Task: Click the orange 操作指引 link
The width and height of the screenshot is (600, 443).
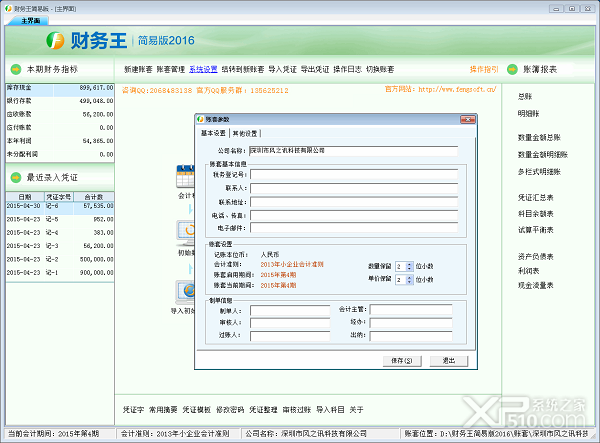Action: [x=484, y=69]
